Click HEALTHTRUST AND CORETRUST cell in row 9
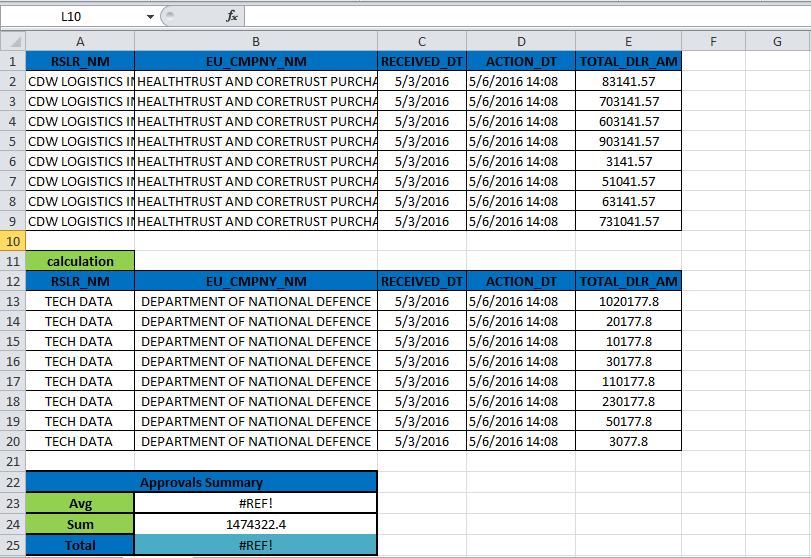The width and height of the screenshot is (811, 558). pos(256,221)
